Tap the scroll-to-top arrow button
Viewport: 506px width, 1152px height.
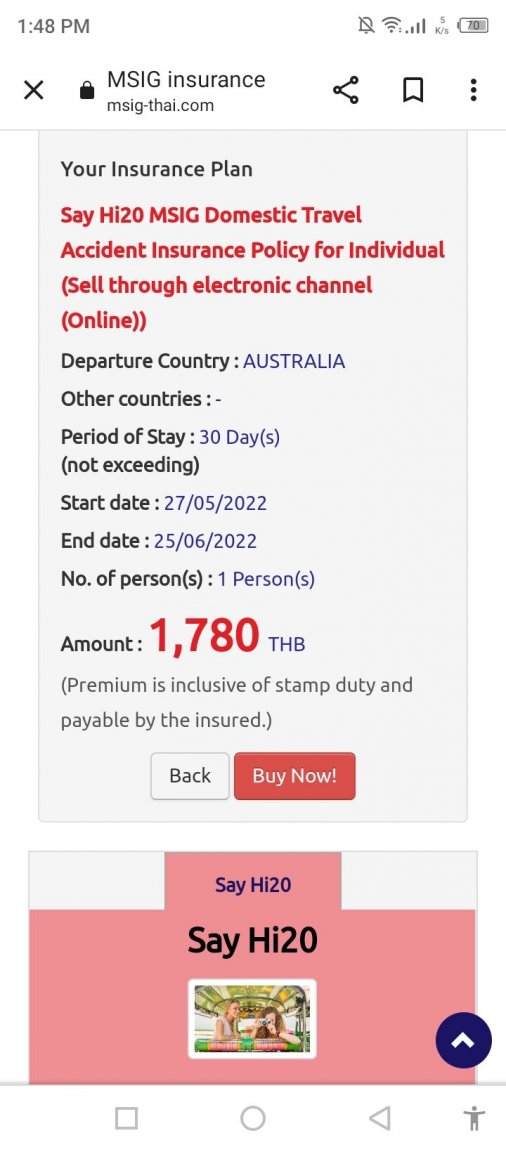point(463,1040)
